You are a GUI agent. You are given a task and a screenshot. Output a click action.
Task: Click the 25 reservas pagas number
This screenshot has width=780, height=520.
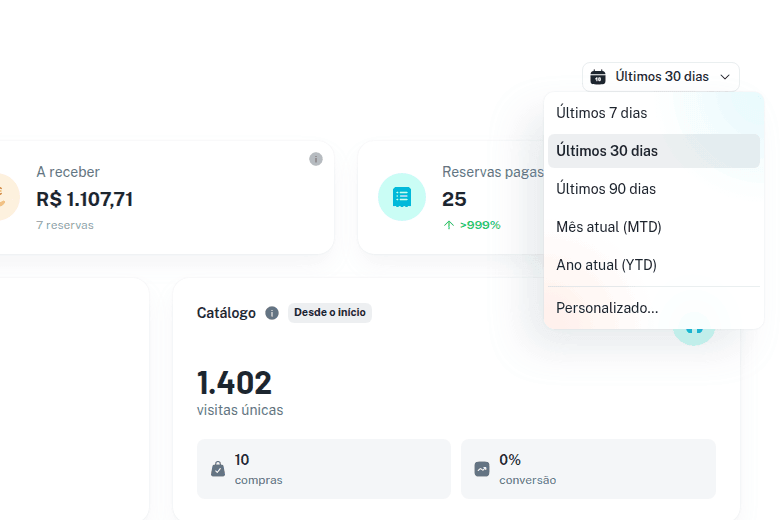click(454, 200)
